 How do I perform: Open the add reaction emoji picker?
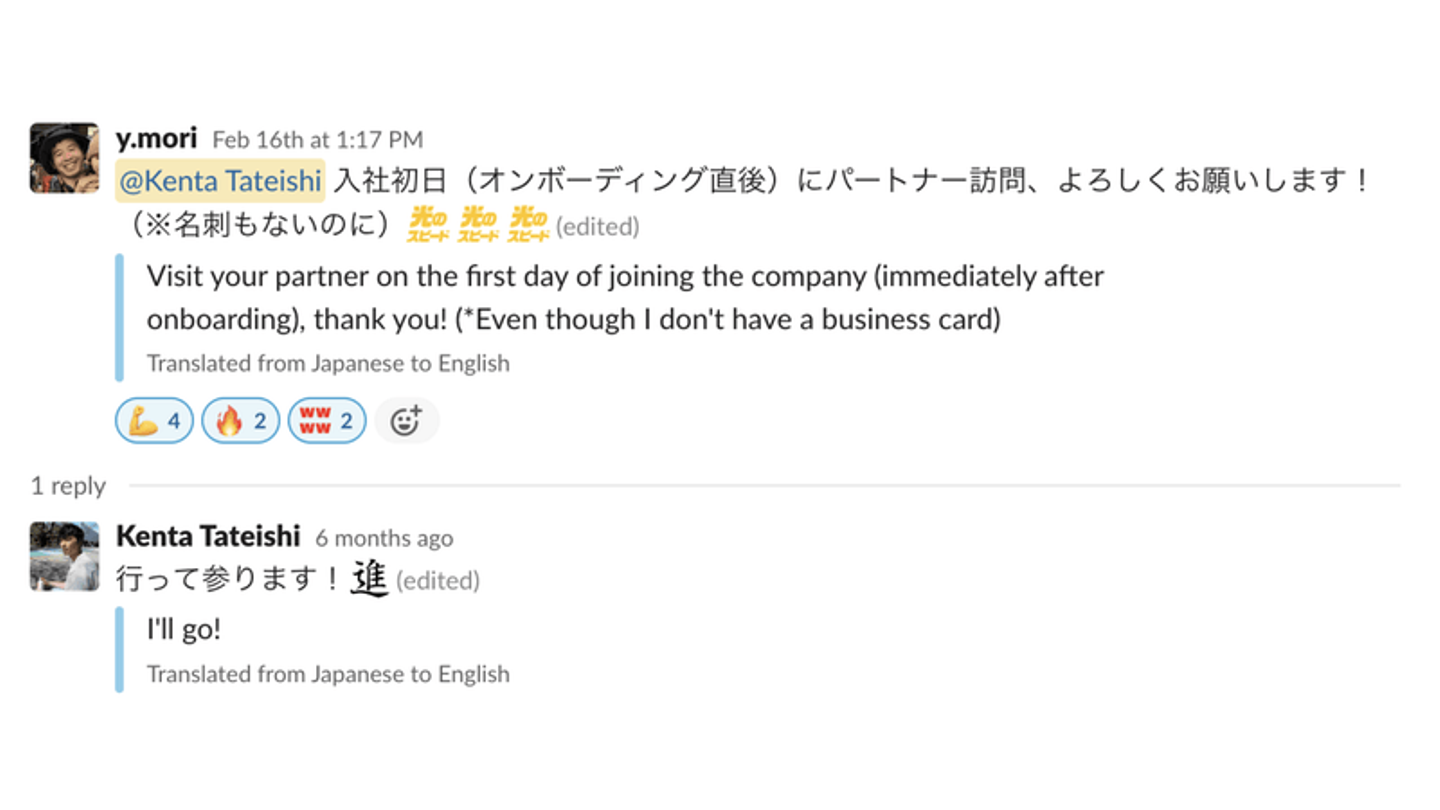click(406, 421)
